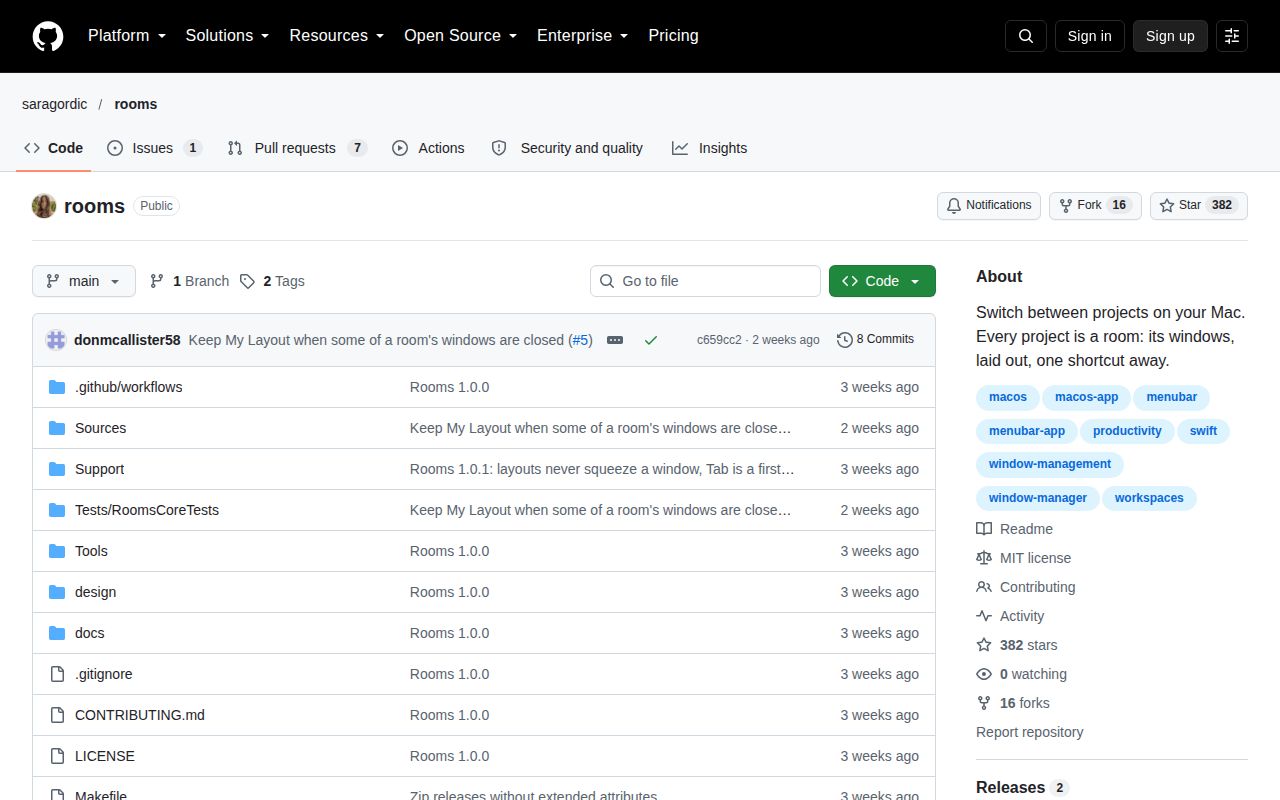Expand the green Code dropdown button

click(x=882, y=281)
